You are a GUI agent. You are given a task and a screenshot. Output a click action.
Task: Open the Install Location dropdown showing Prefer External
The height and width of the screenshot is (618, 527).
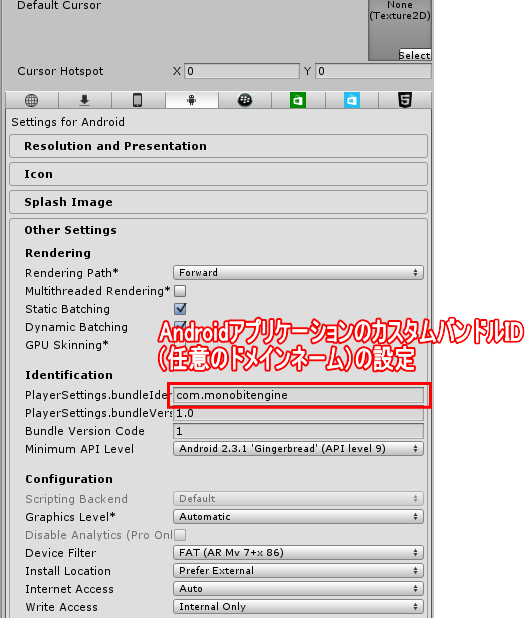click(298, 571)
